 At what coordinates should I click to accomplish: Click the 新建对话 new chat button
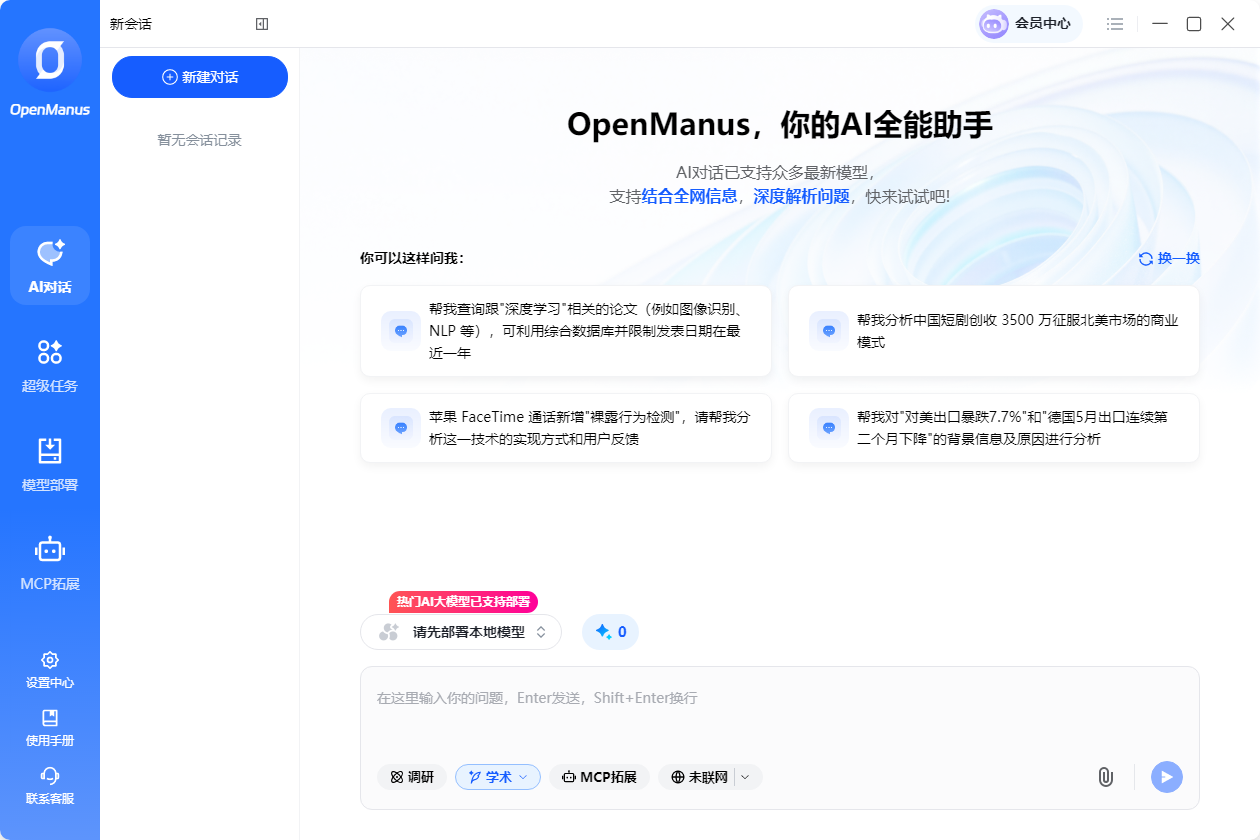click(199, 76)
